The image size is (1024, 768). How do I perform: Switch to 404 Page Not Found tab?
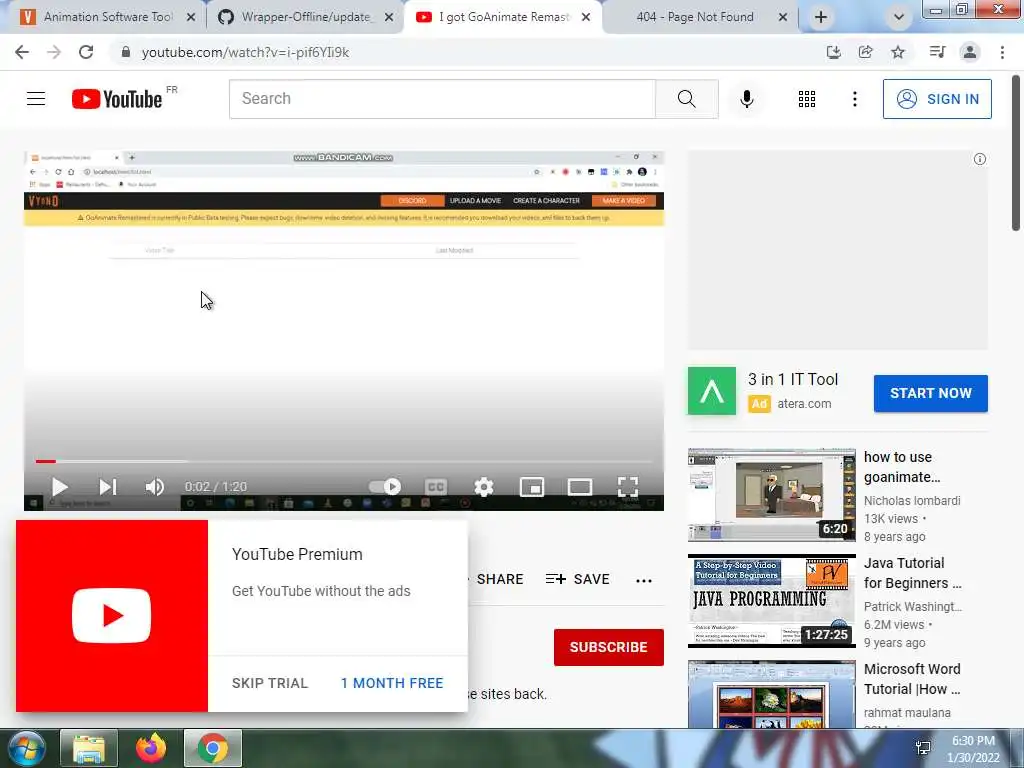tap(696, 17)
